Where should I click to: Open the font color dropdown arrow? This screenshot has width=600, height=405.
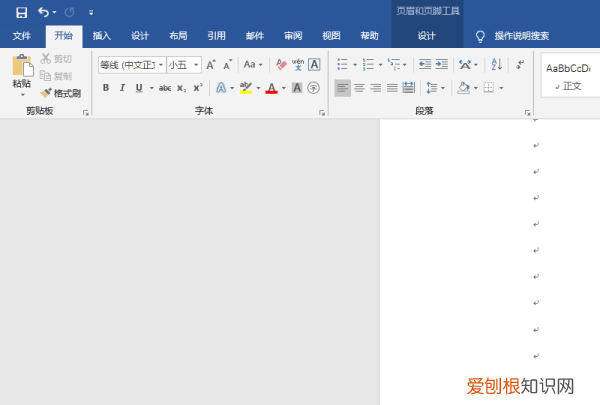pyautogui.click(x=284, y=88)
